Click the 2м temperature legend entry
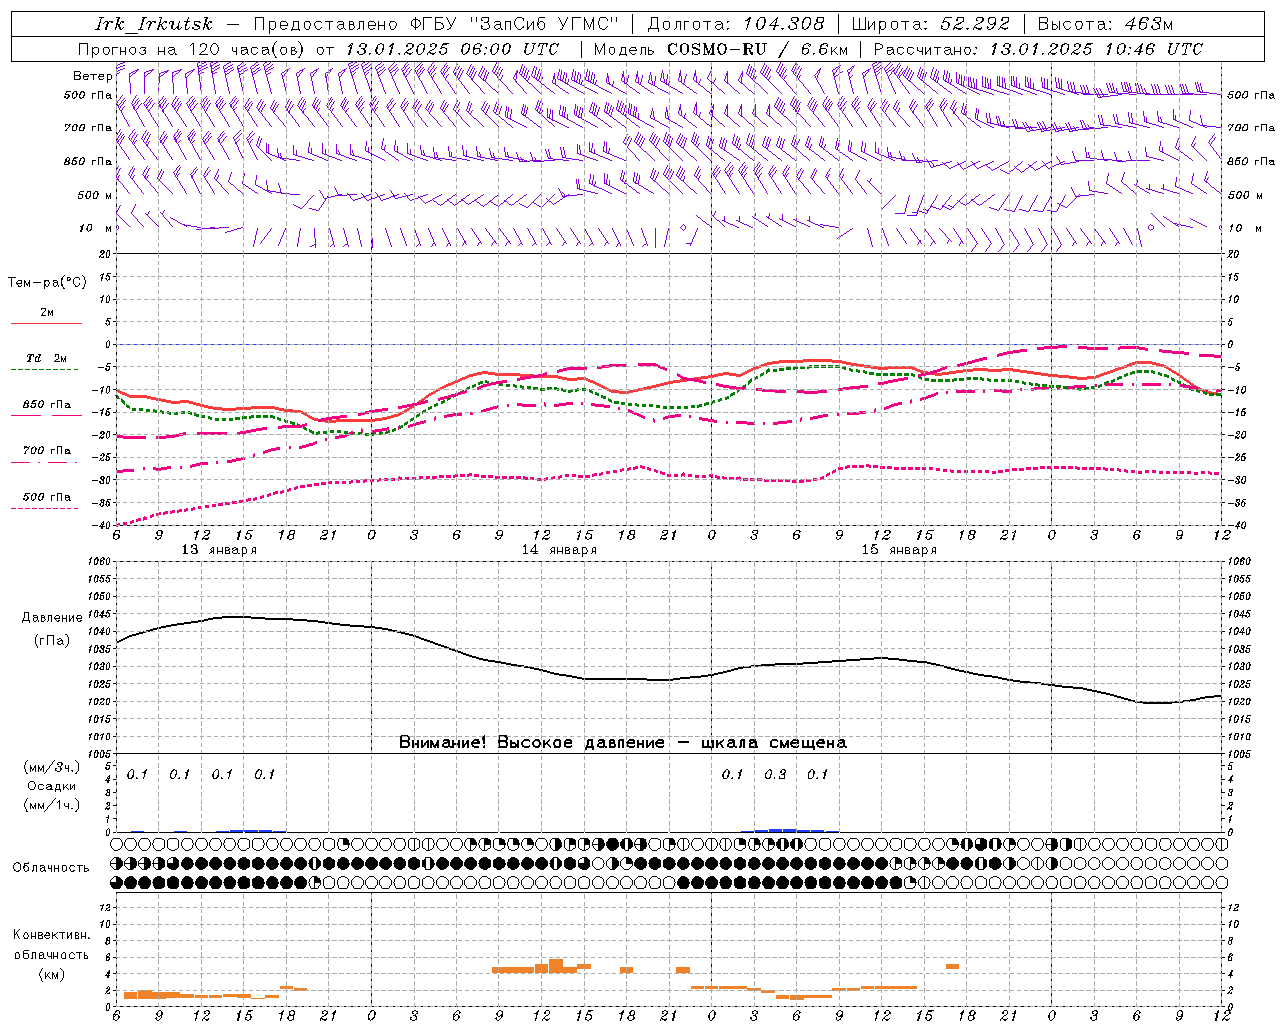 (x=46, y=313)
